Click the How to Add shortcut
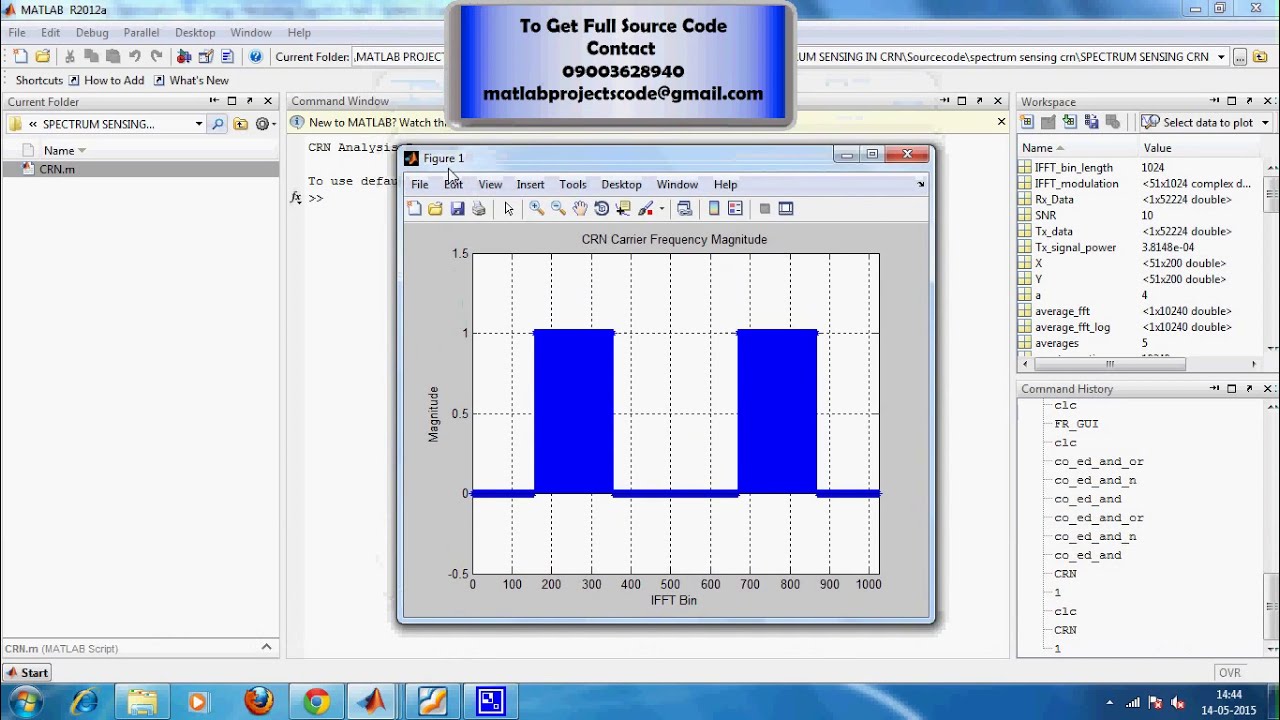 [x=106, y=80]
